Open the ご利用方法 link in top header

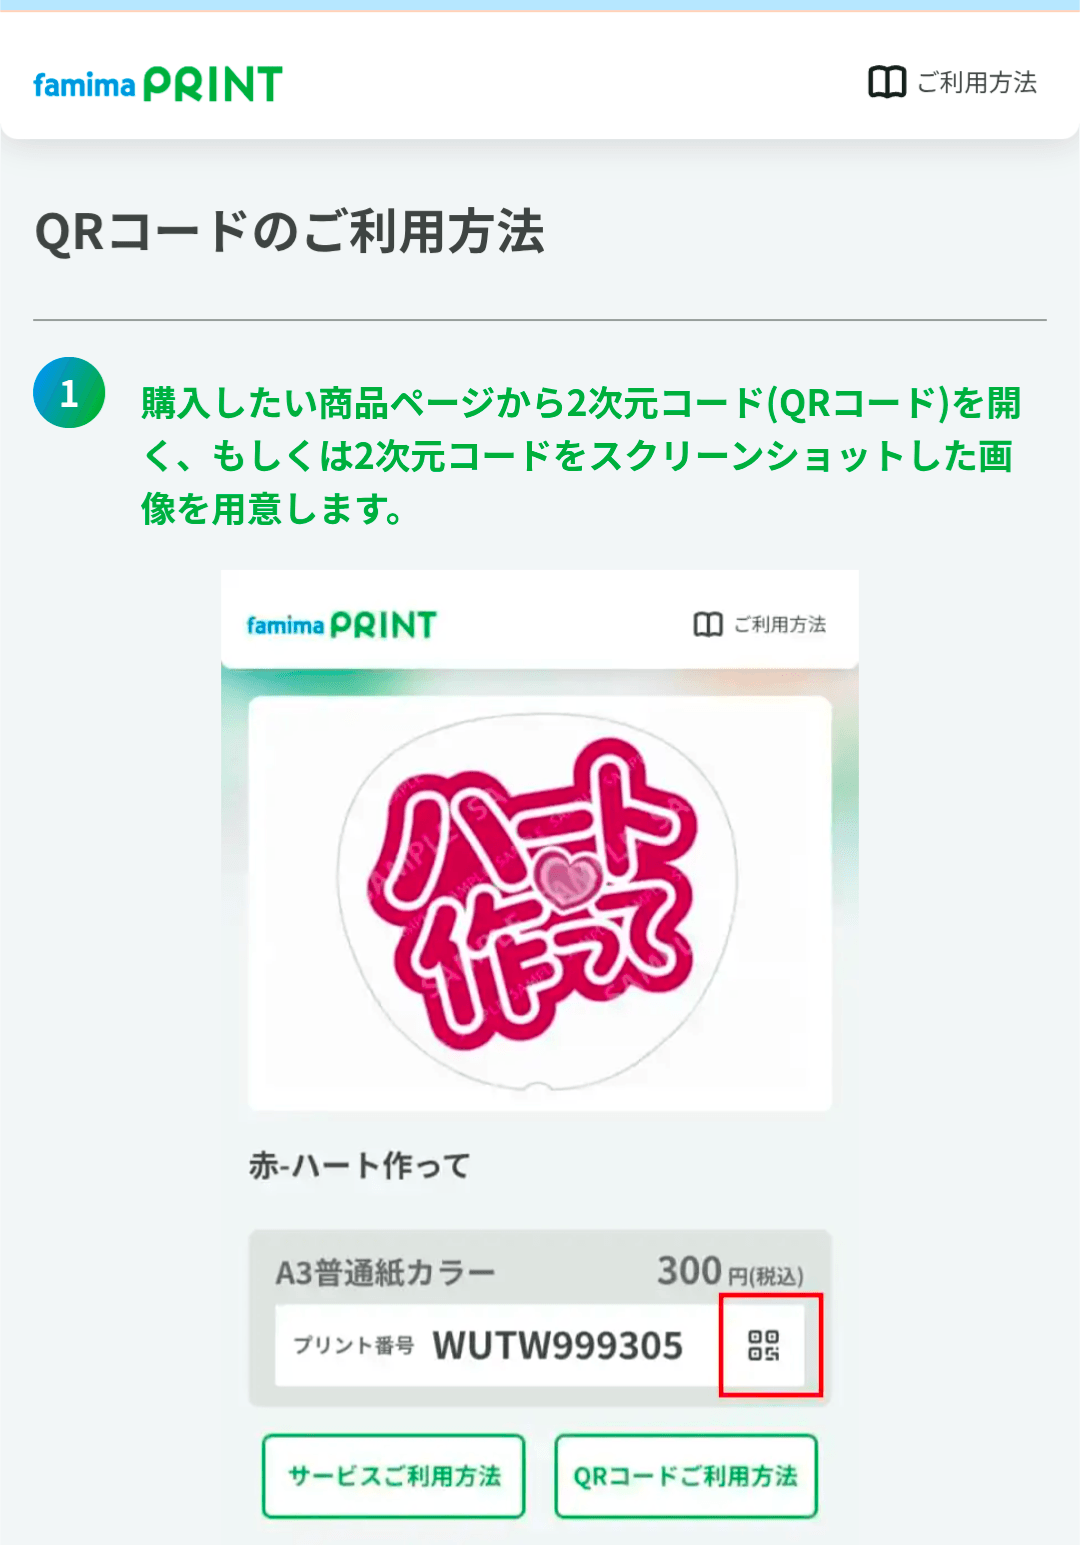click(x=977, y=82)
